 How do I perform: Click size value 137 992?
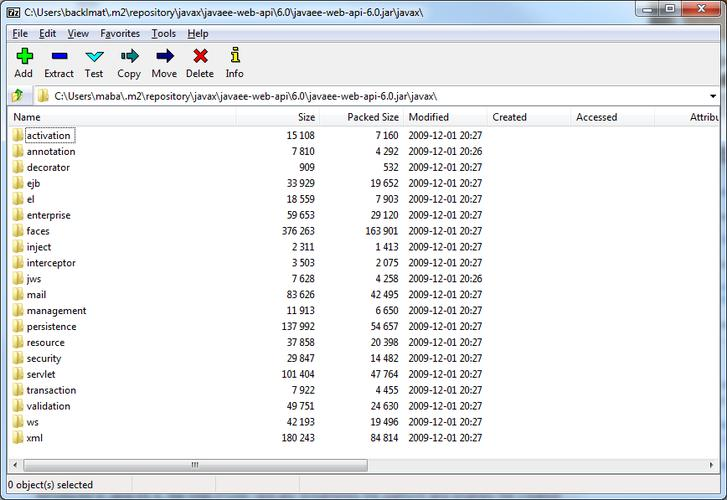pyautogui.click(x=298, y=326)
